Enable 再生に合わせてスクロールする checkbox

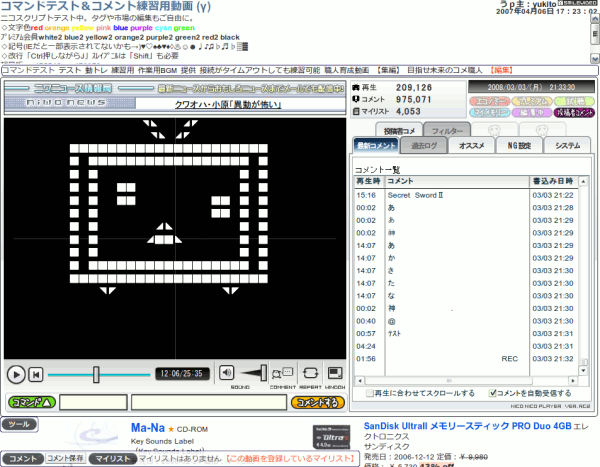click(369, 393)
